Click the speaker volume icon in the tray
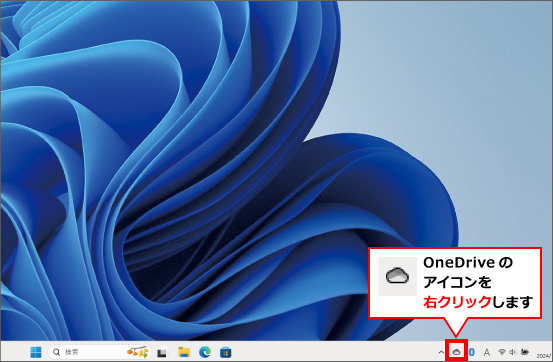This screenshot has width=553, height=362. [x=512, y=351]
